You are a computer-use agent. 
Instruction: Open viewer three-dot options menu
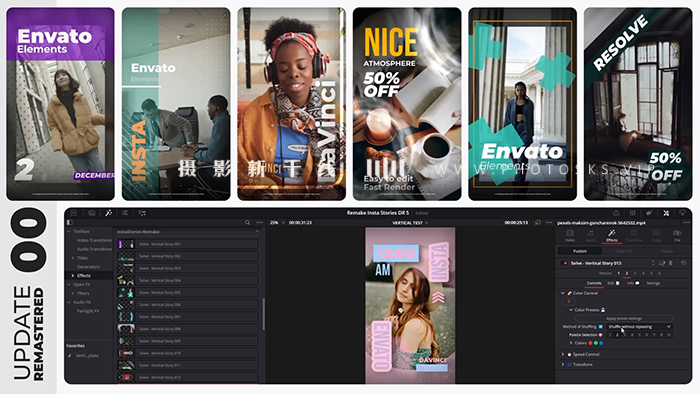(x=549, y=222)
